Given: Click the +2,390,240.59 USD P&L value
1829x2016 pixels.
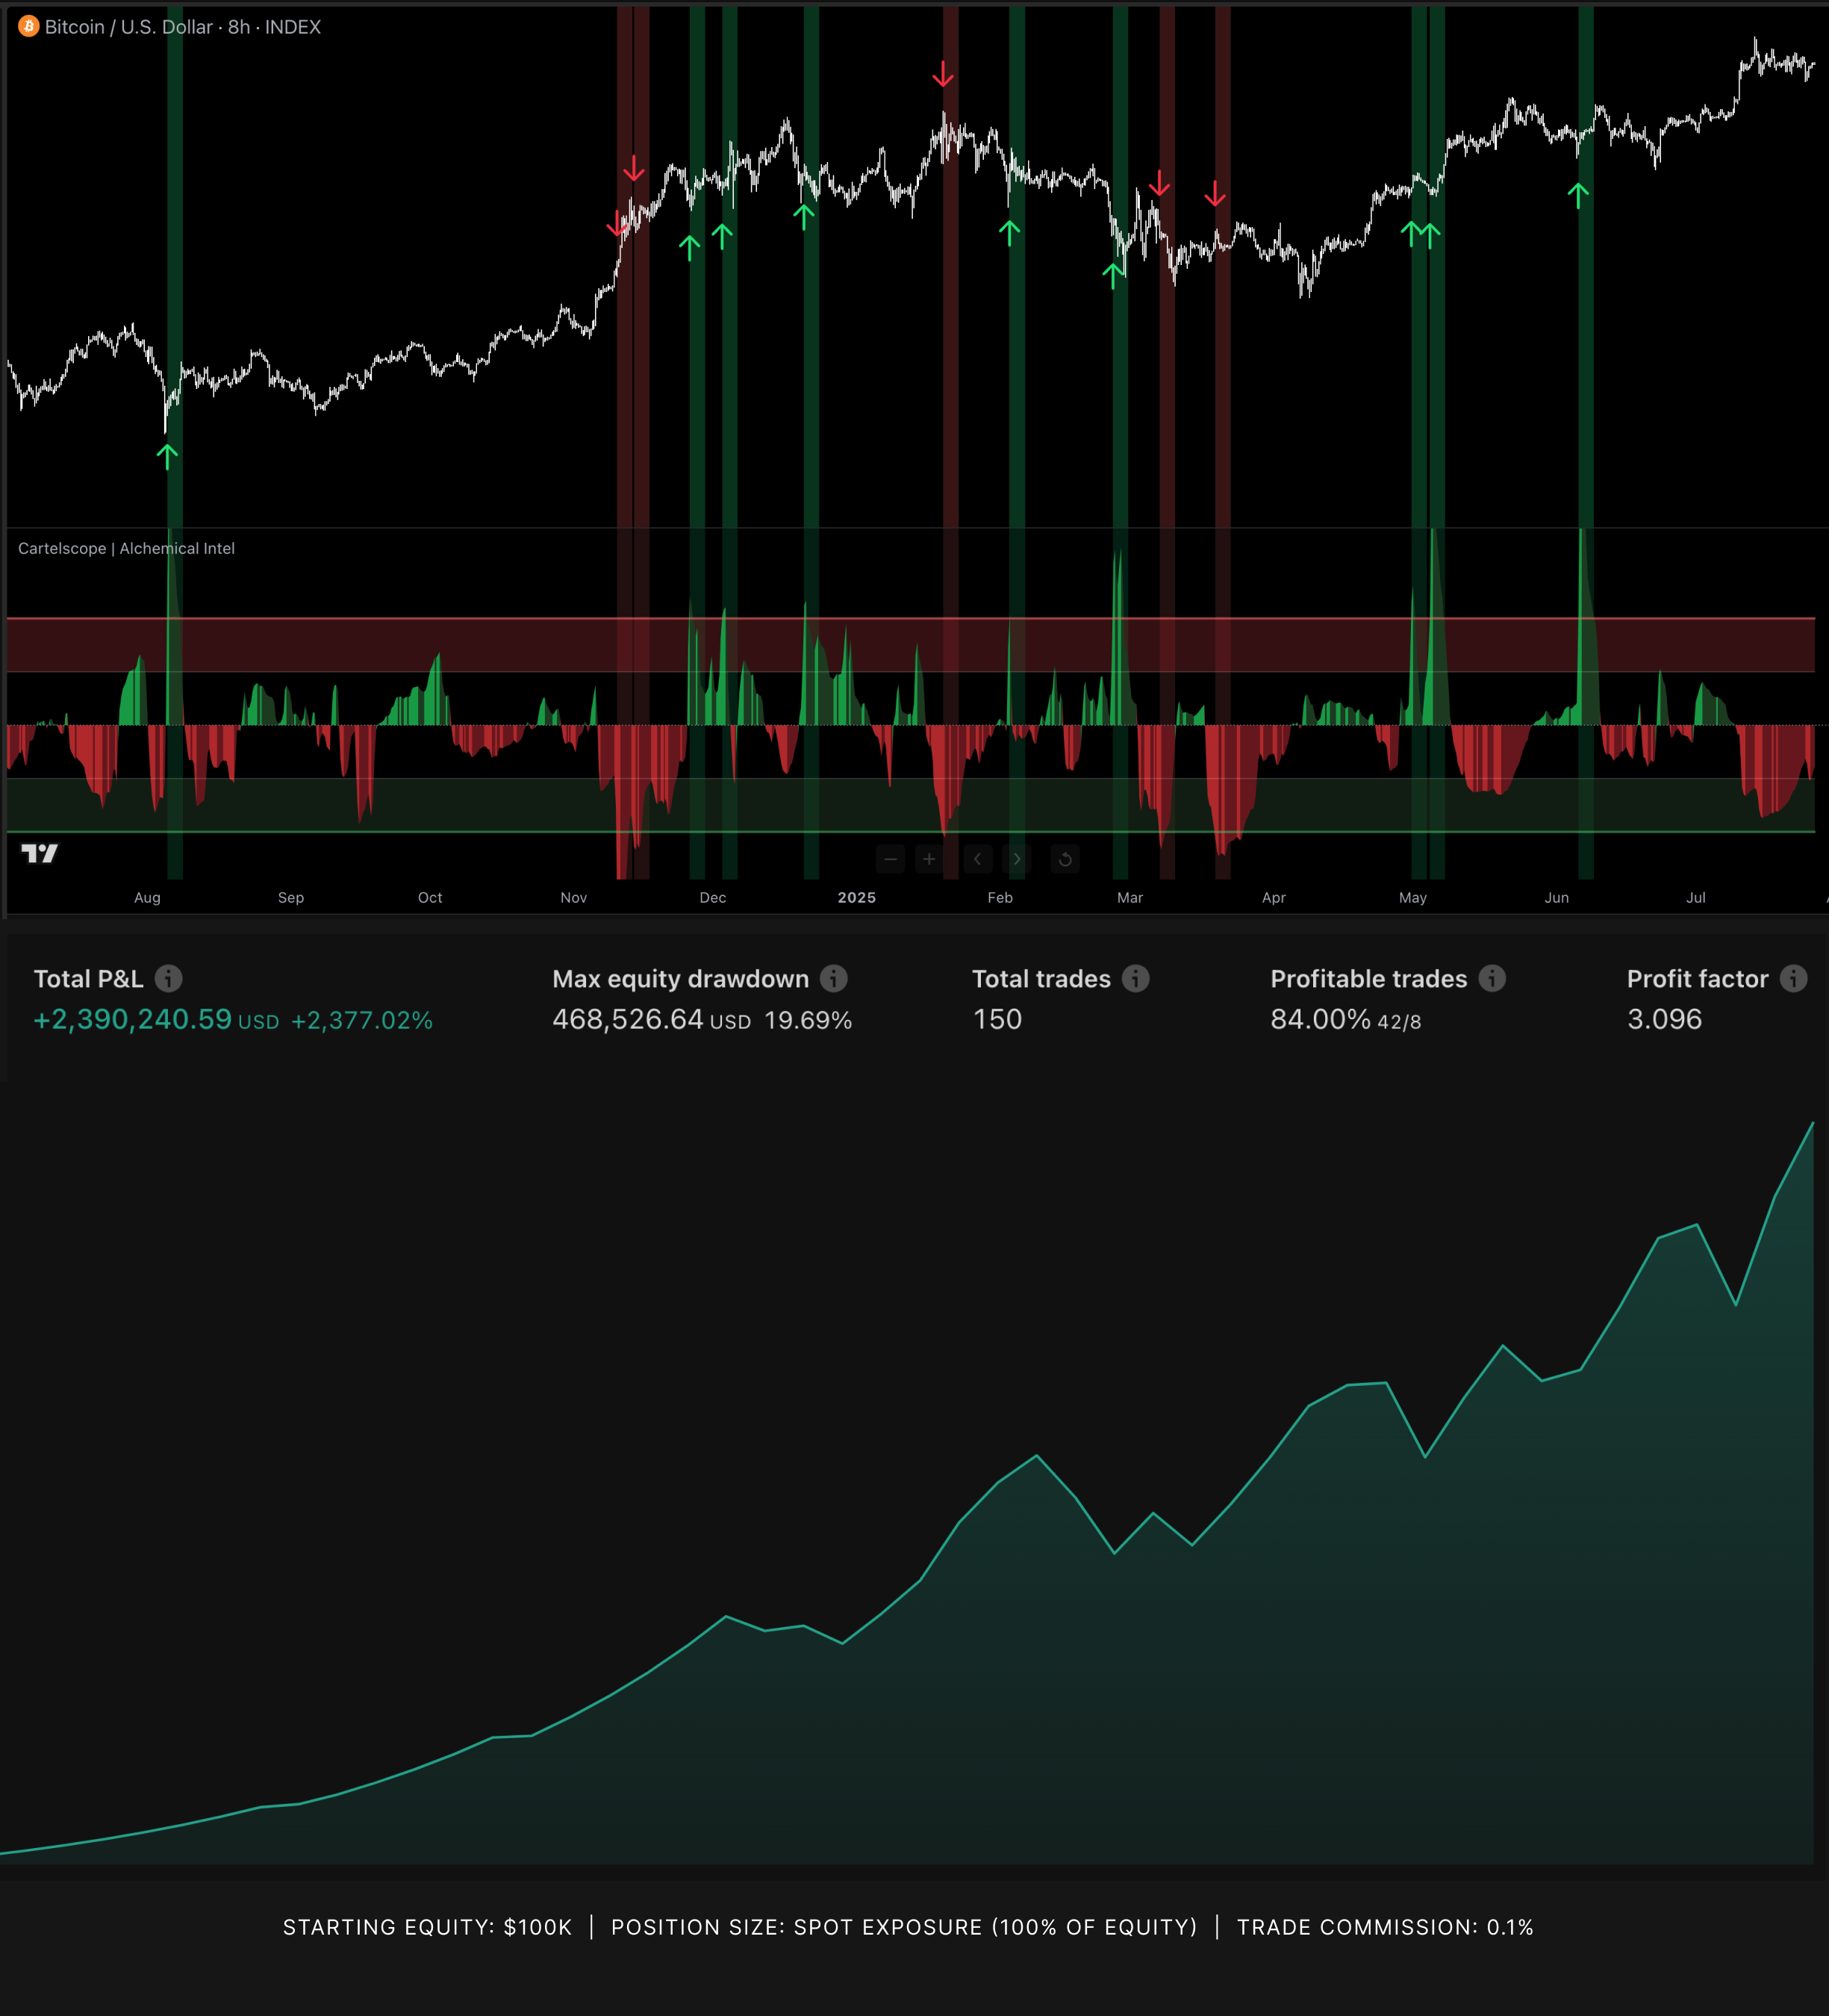Looking at the screenshot, I should pos(156,1020).
